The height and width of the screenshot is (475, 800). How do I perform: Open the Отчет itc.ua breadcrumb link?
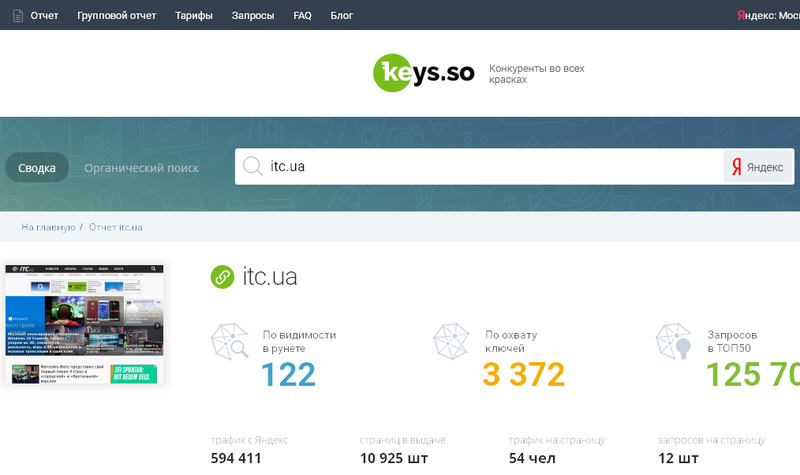(x=116, y=227)
